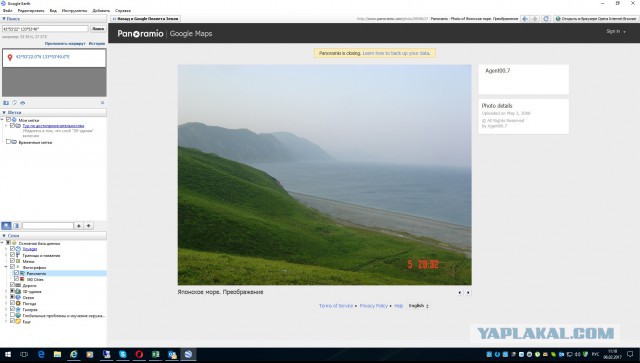Click the Places filter input field
The width and height of the screenshot is (640, 363).
pyautogui.click(x=48, y=226)
